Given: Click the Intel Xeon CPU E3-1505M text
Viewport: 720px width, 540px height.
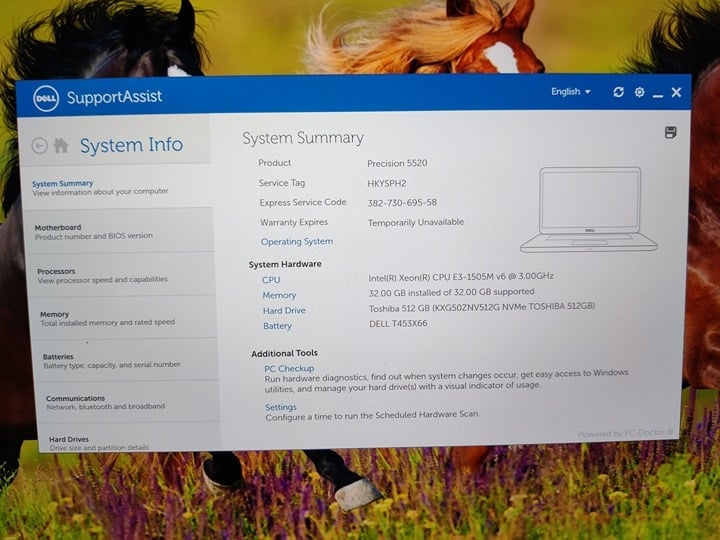Looking at the screenshot, I should click(461, 277).
